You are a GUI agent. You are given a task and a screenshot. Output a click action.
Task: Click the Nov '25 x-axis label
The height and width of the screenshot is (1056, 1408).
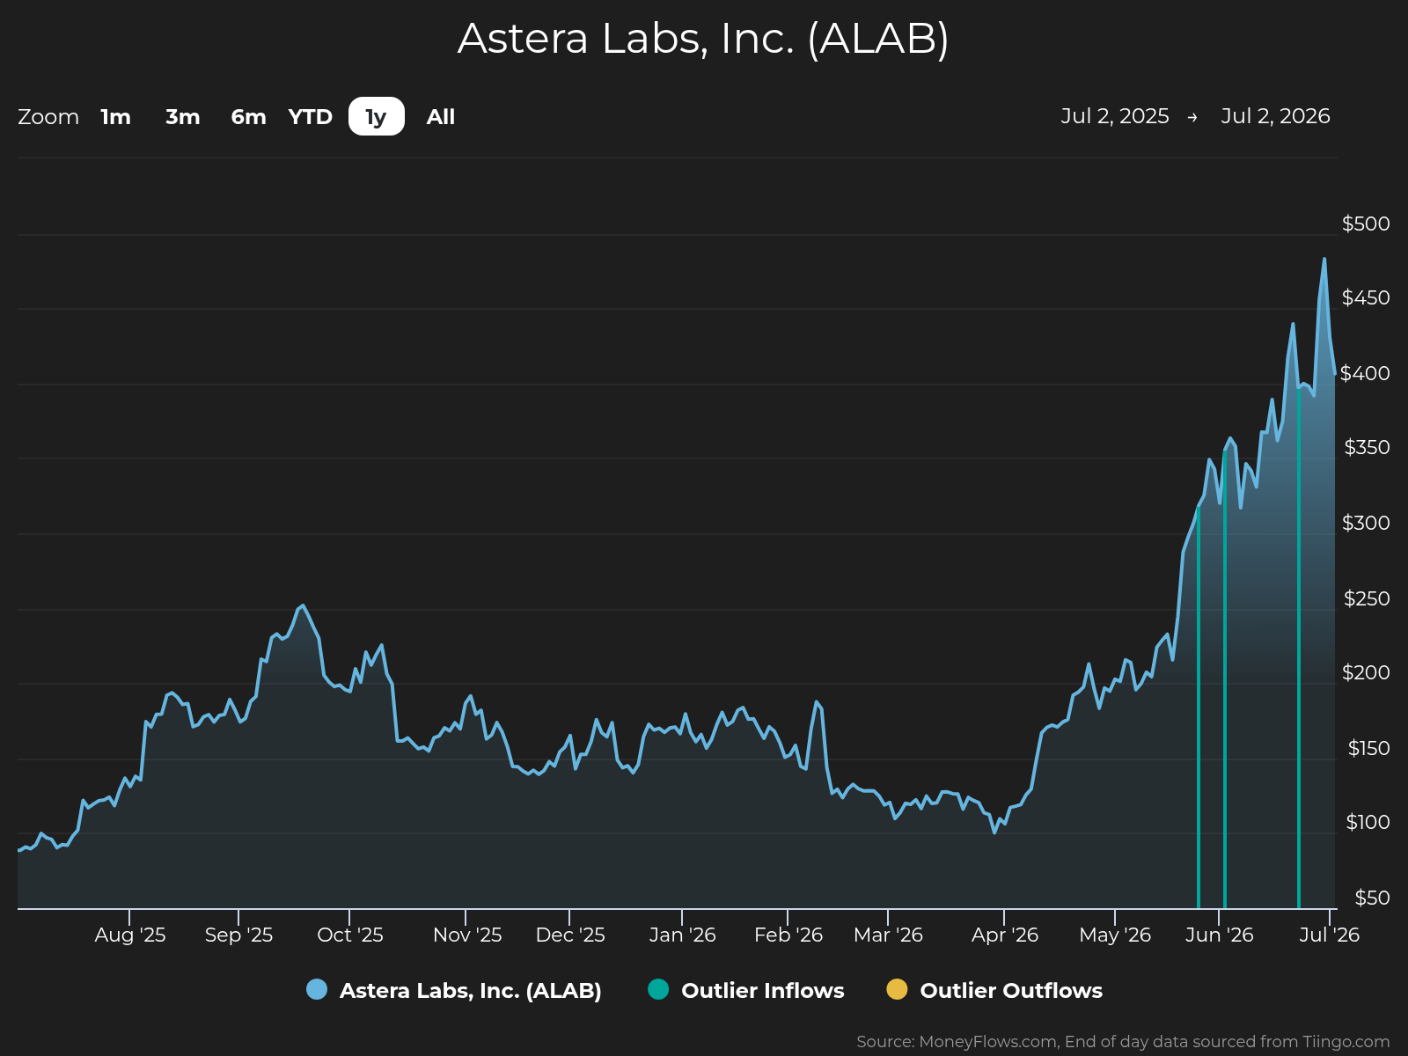pos(467,935)
